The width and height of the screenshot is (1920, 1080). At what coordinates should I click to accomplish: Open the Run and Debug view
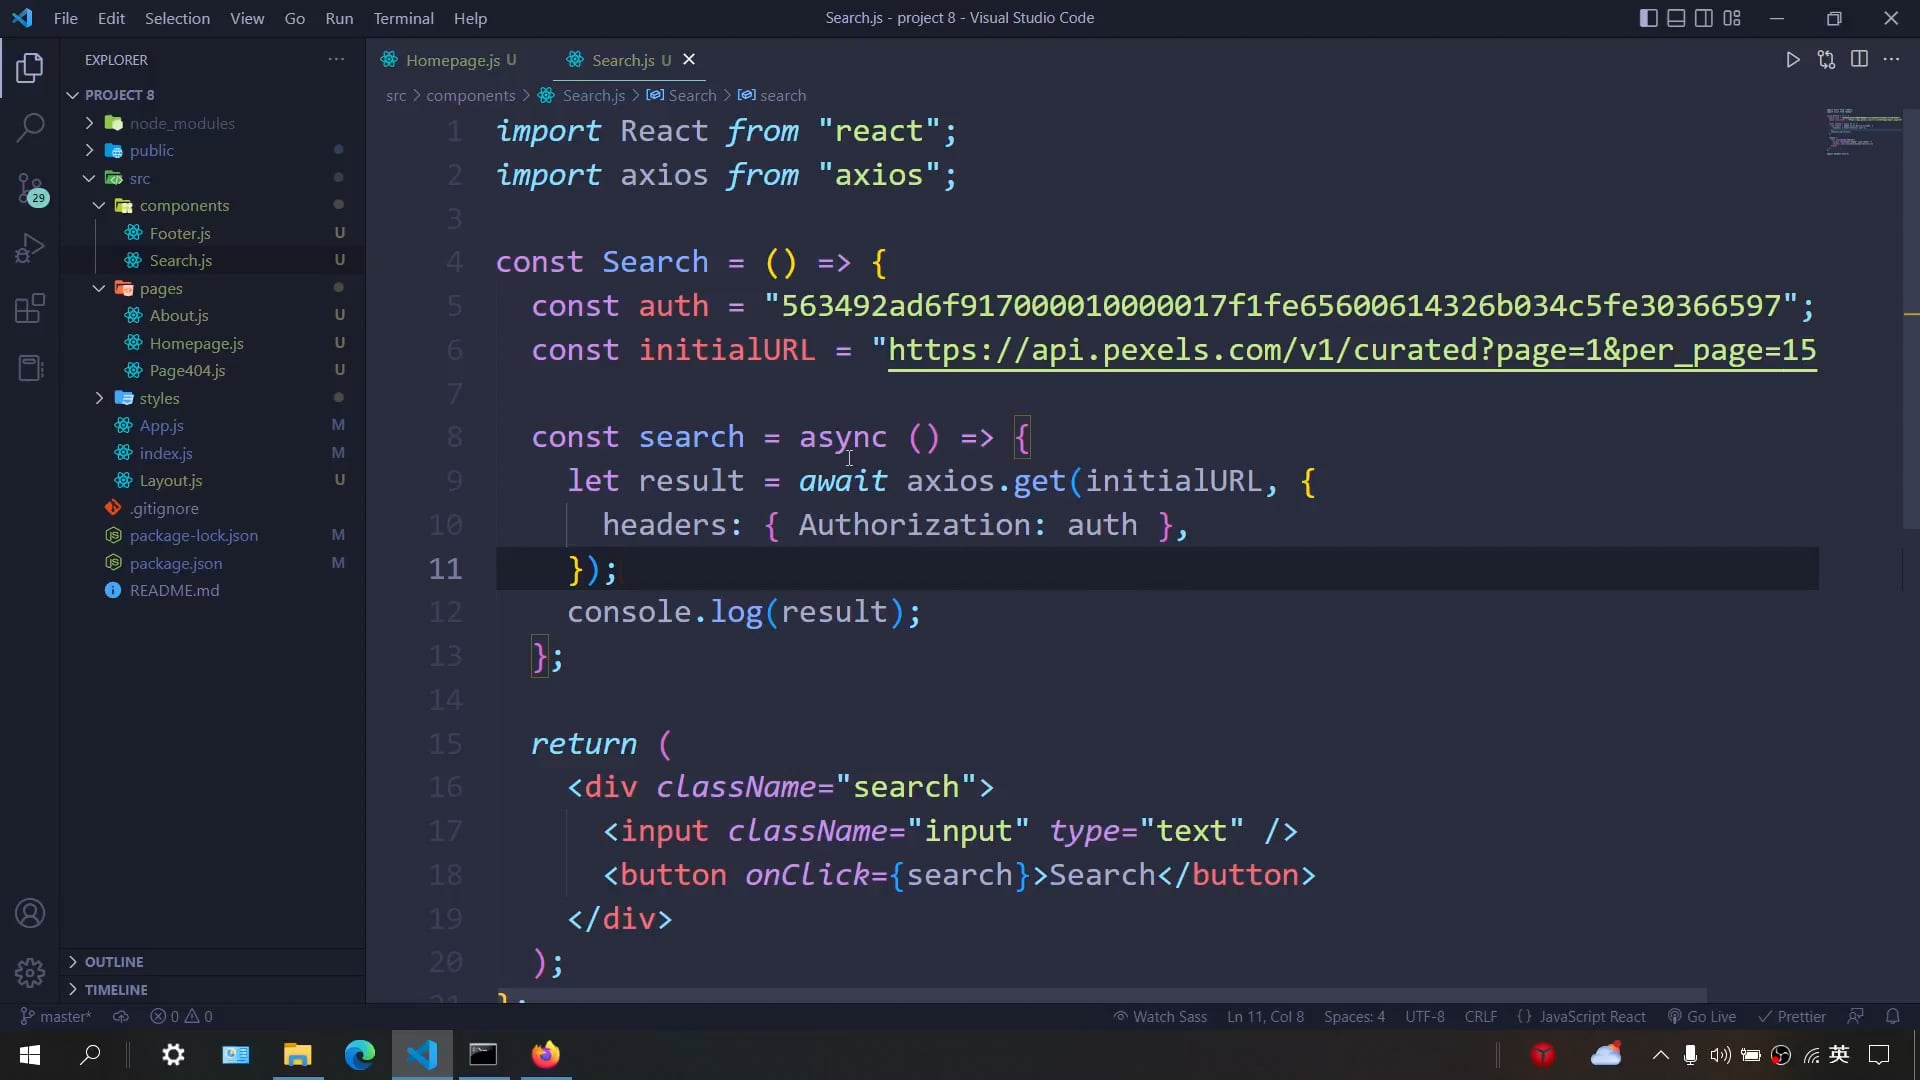click(30, 248)
